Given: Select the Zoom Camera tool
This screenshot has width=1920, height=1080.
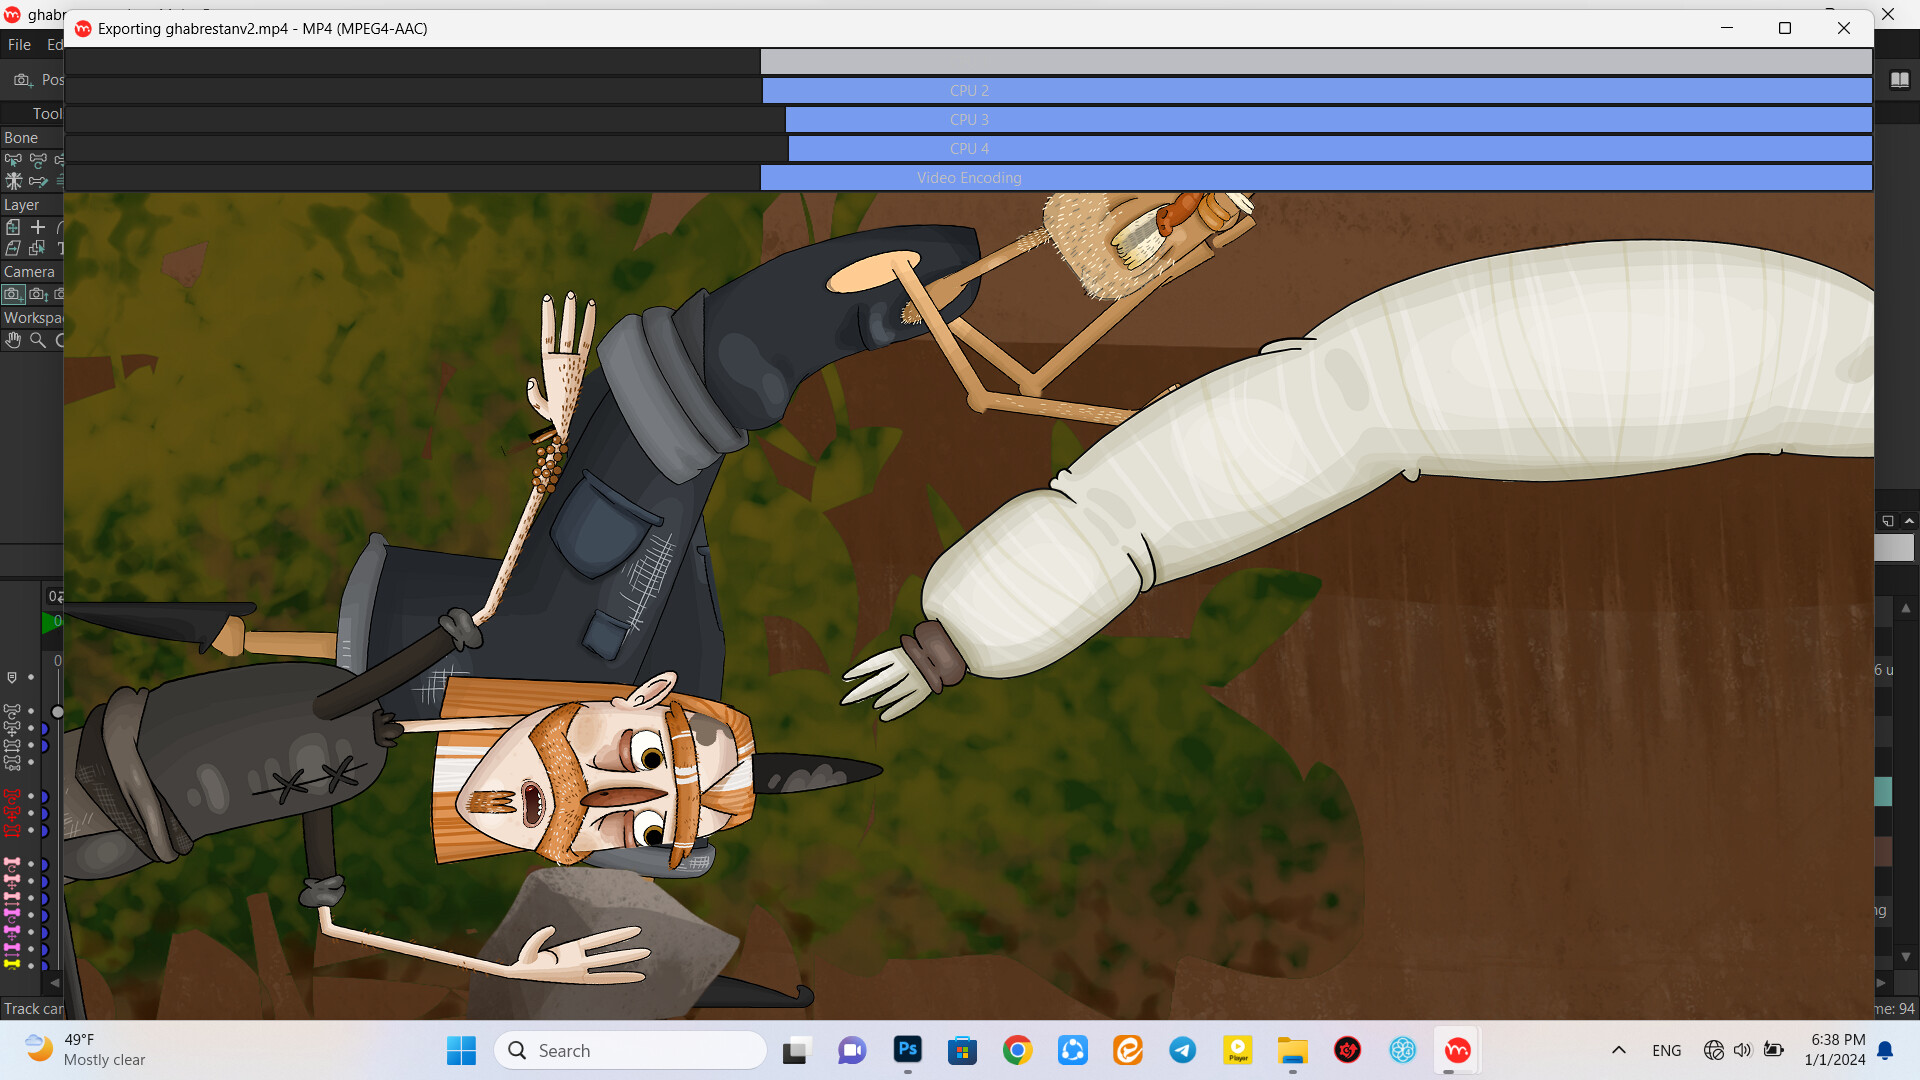Looking at the screenshot, I should click(x=38, y=294).
